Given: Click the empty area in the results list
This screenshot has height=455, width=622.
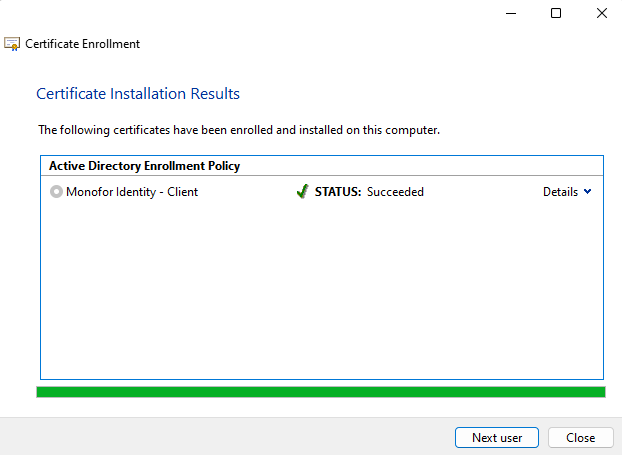Looking at the screenshot, I should [320, 290].
